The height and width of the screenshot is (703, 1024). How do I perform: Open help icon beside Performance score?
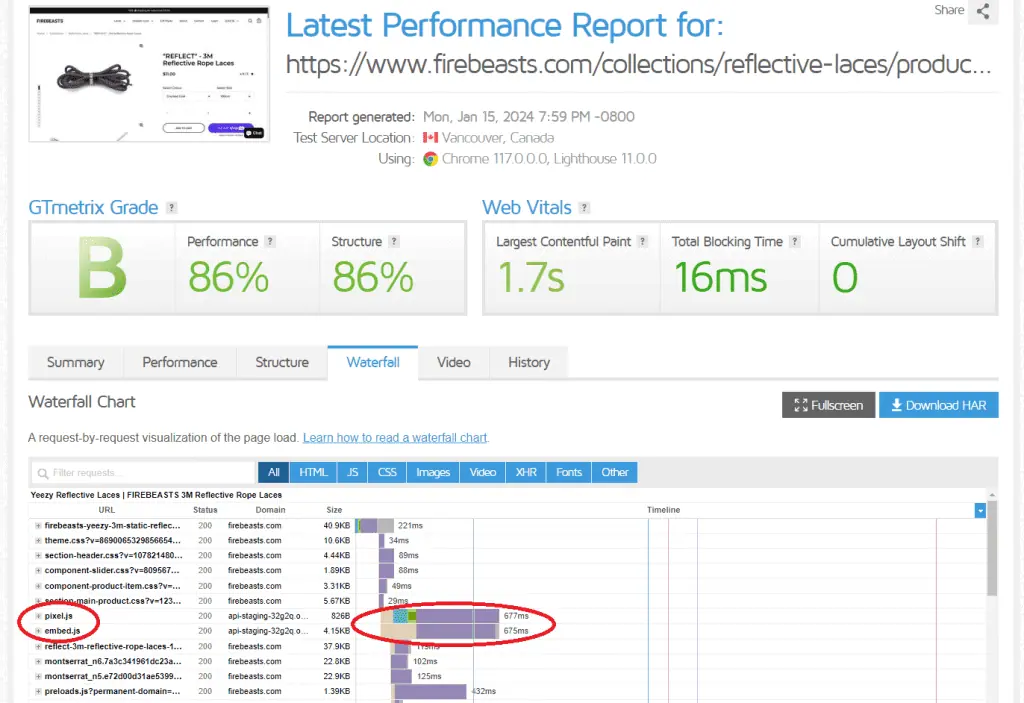click(270, 242)
